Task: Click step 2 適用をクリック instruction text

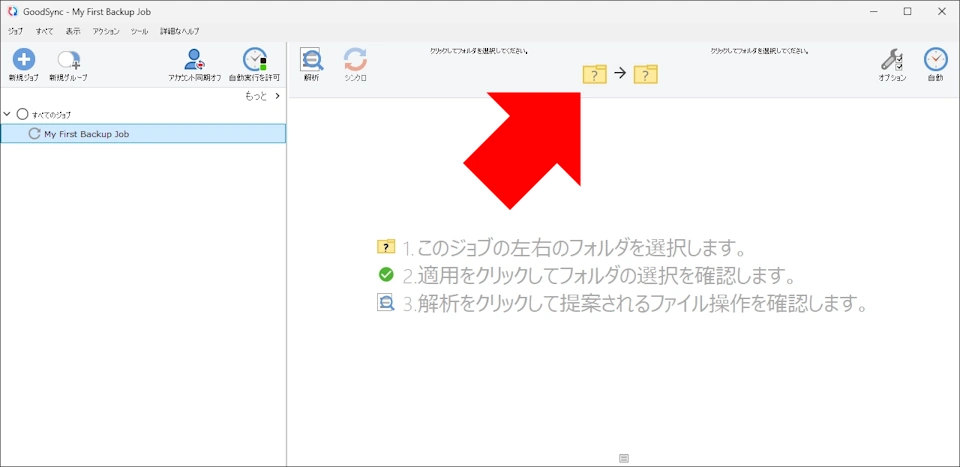Action: [599, 276]
